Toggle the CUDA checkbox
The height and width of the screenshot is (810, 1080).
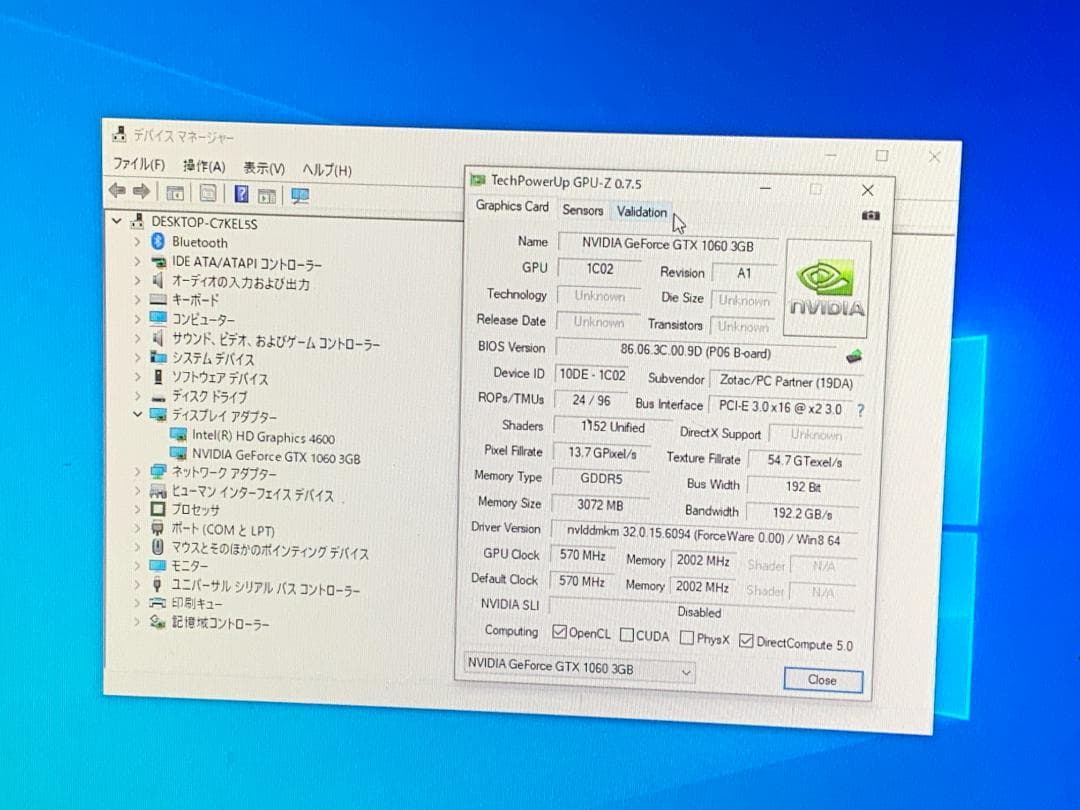click(x=626, y=634)
